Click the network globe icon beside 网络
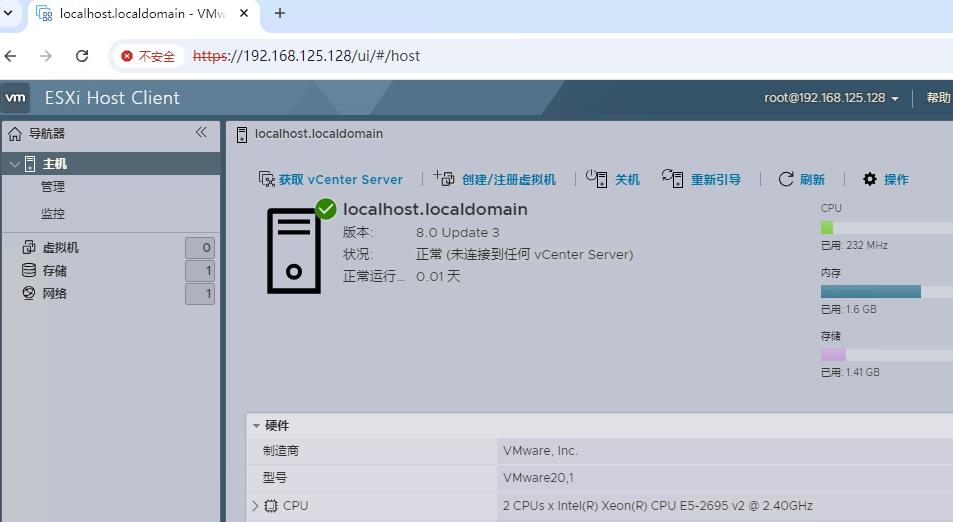The width and height of the screenshot is (953, 522). click(x=29, y=293)
